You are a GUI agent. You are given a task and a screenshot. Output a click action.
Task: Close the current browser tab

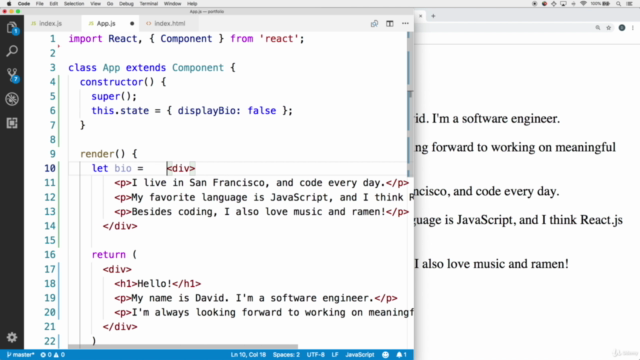point(421,16)
